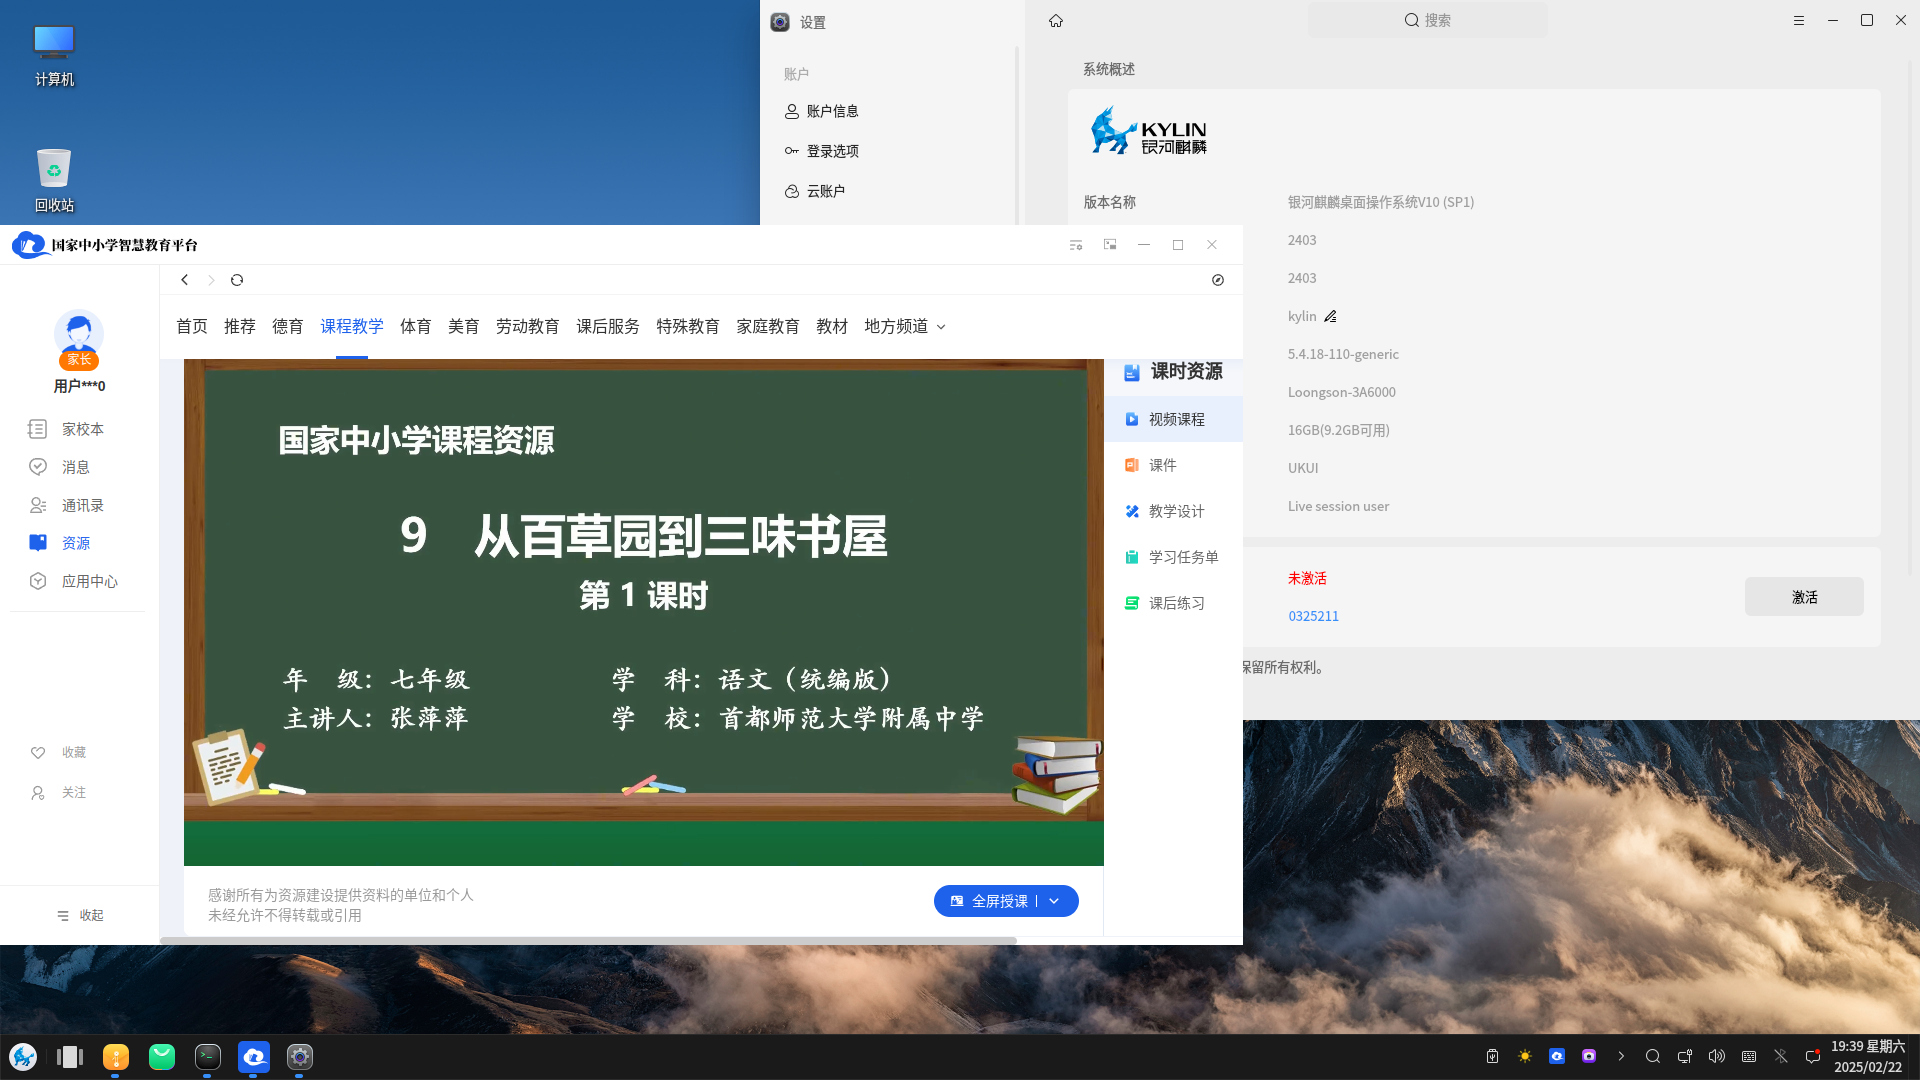Click the lesson video thumbnail

pos(644,612)
